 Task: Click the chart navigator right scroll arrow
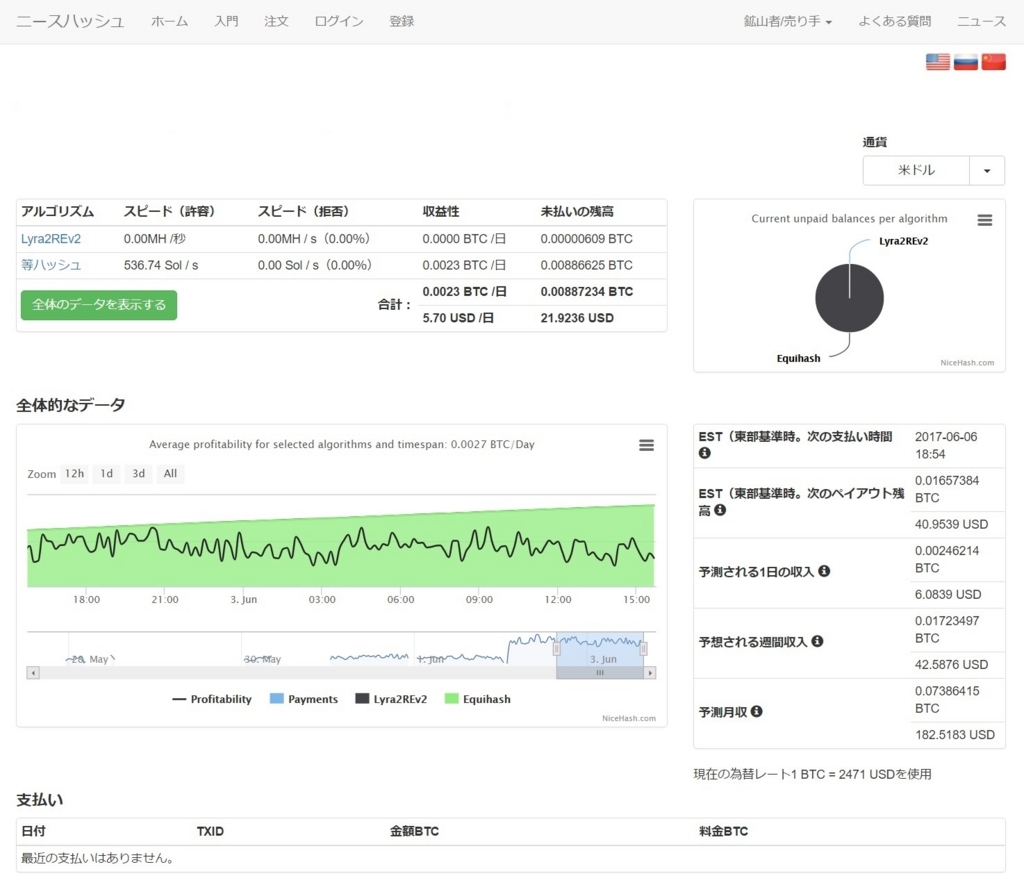pyautogui.click(x=650, y=673)
